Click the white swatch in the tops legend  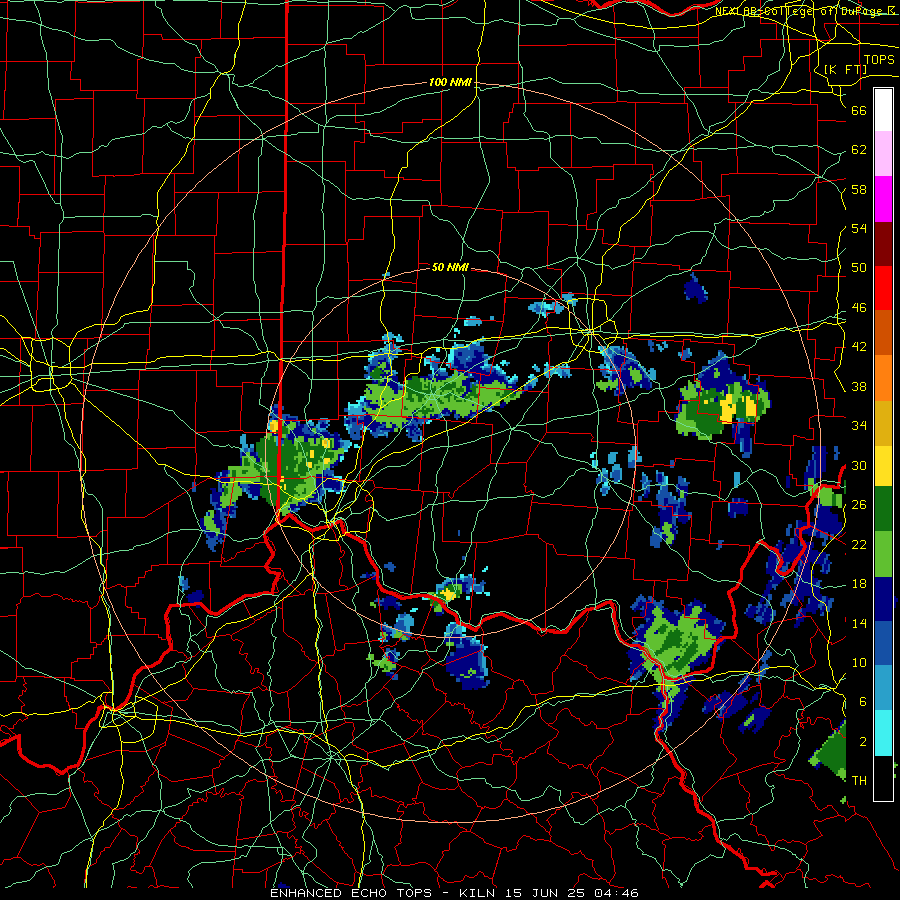pos(883,110)
